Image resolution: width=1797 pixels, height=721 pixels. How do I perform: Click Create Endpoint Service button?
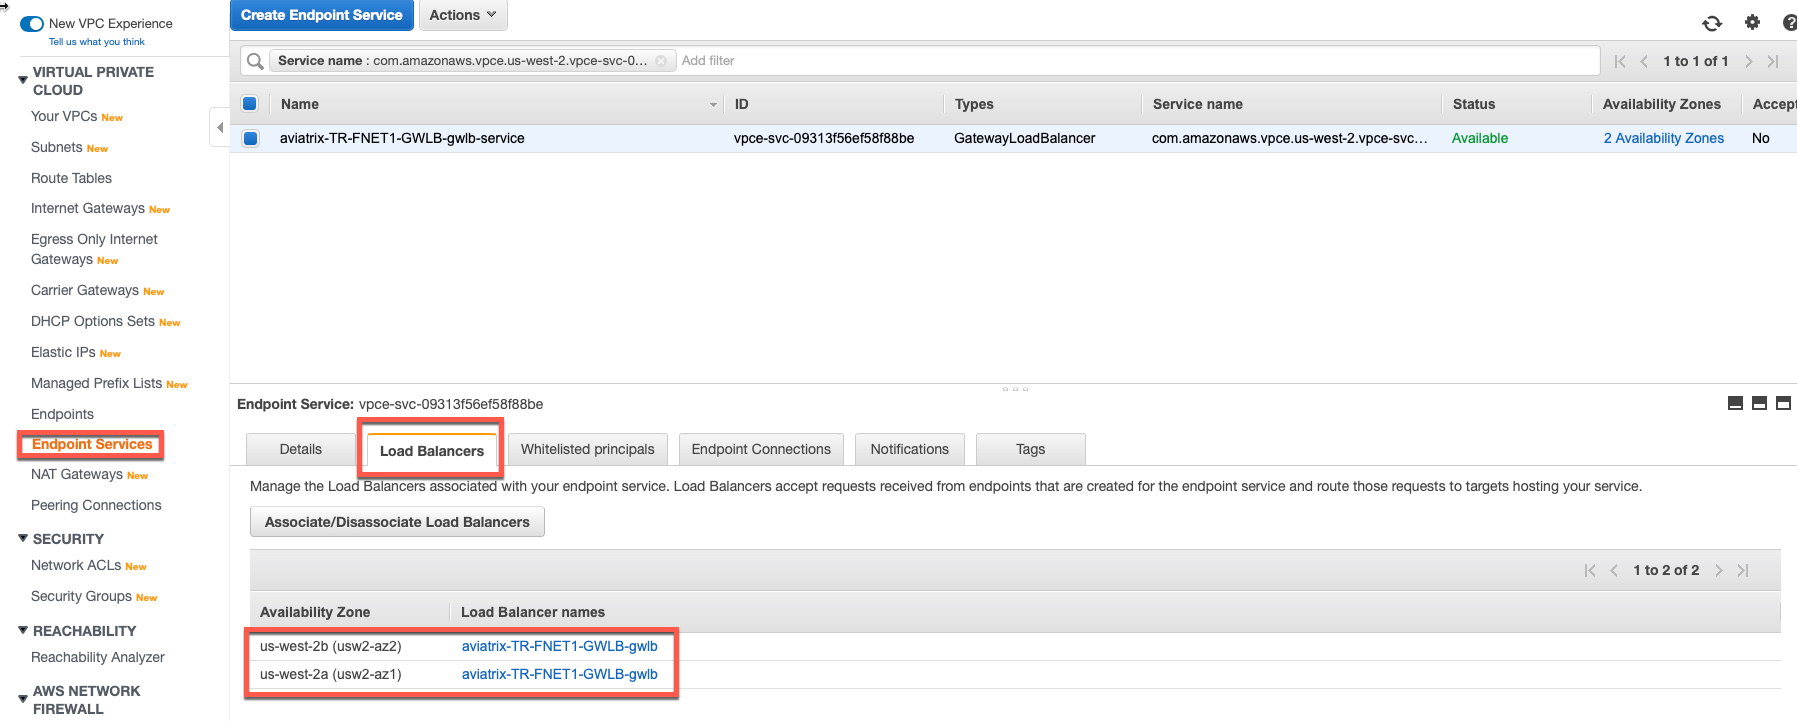pyautogui.click(x=321, y=15)
